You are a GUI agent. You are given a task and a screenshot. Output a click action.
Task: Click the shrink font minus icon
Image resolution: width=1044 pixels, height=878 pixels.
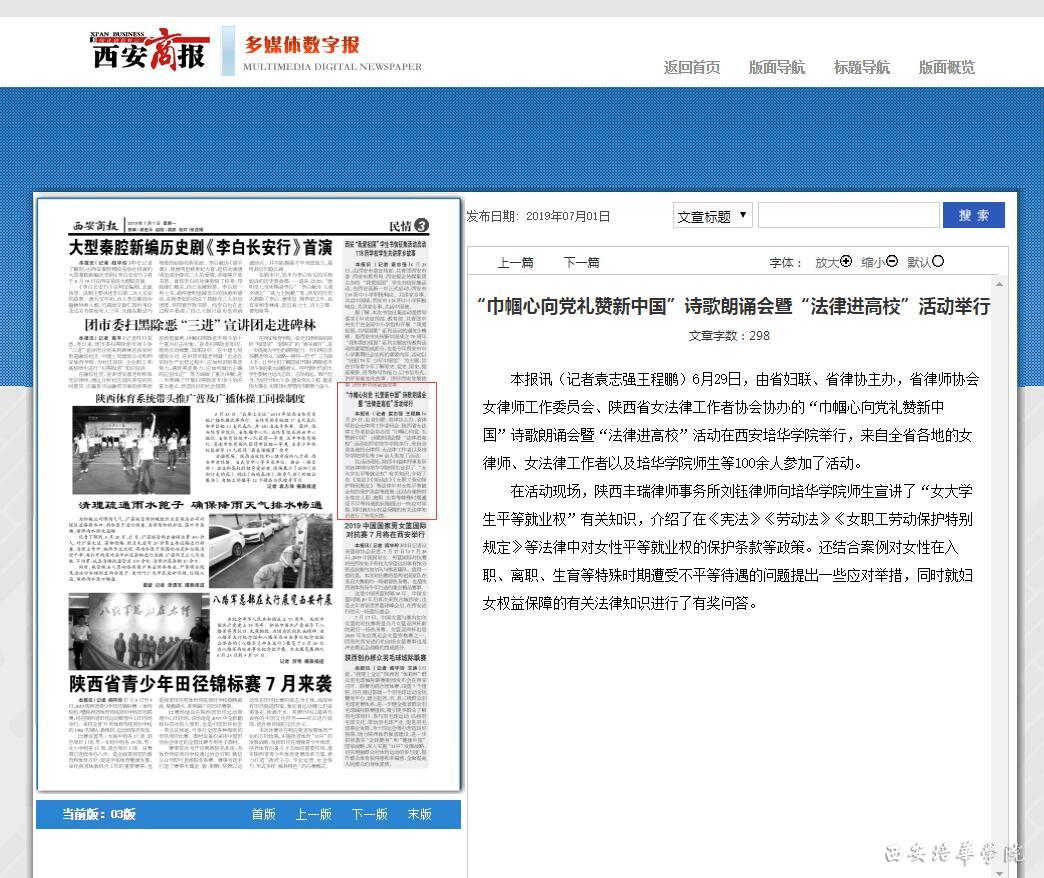[892, 262]
